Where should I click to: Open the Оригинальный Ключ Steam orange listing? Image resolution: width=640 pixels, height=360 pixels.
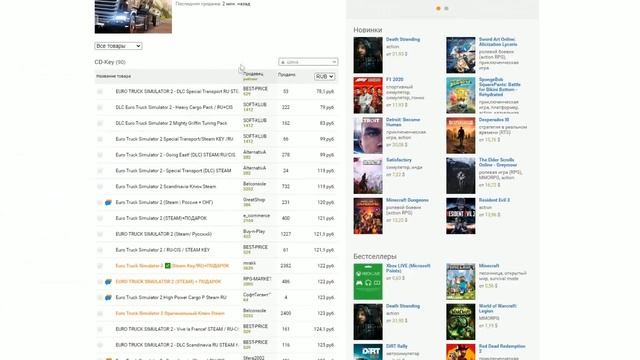pos(170,313)
